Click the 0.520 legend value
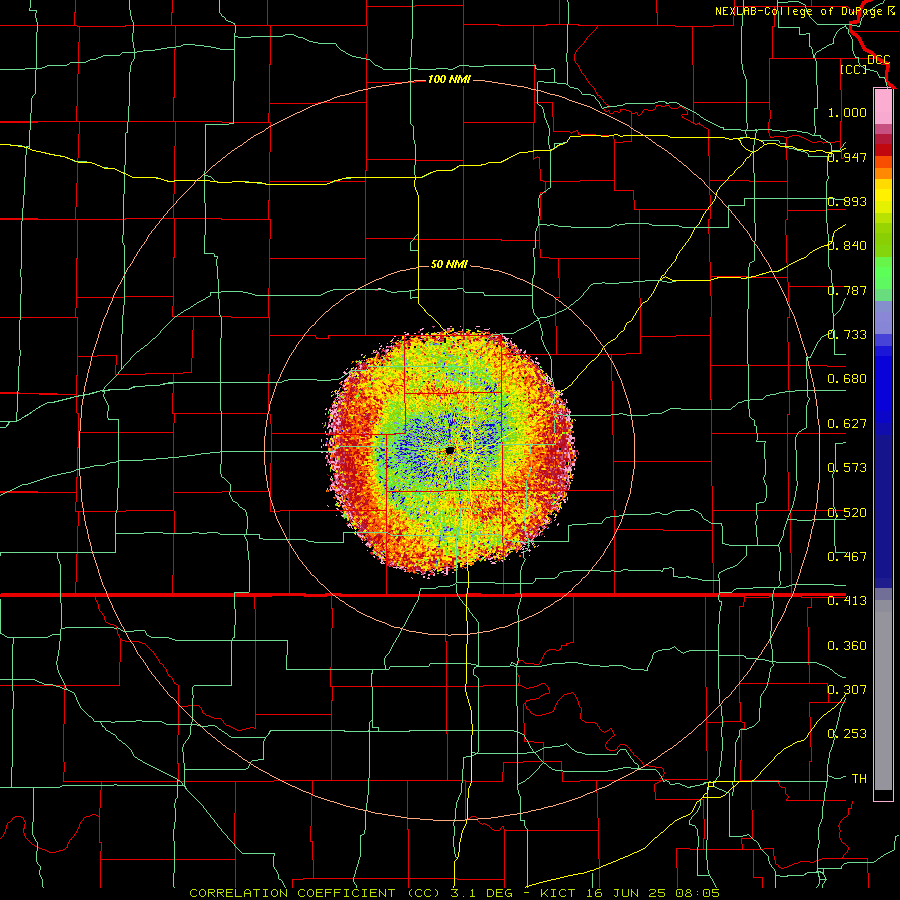This screenshot has height=900, width=900. point(847,513)
